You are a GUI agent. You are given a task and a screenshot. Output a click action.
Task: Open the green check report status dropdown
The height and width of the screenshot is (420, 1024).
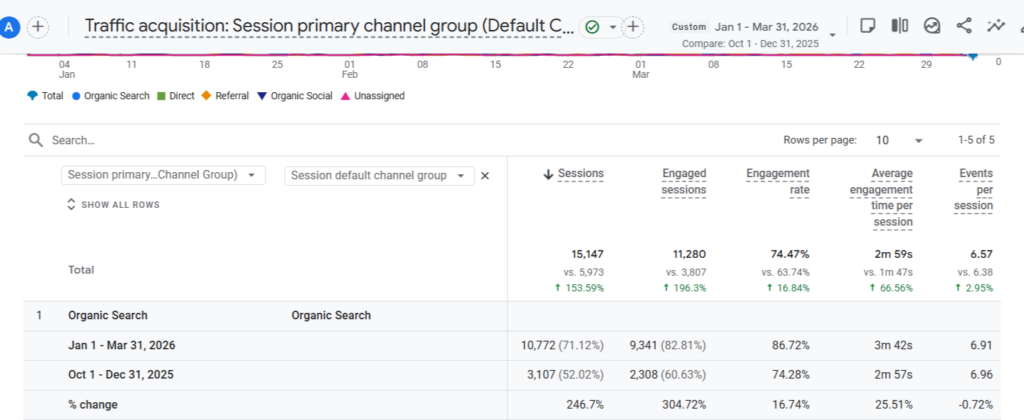point(601,27)
